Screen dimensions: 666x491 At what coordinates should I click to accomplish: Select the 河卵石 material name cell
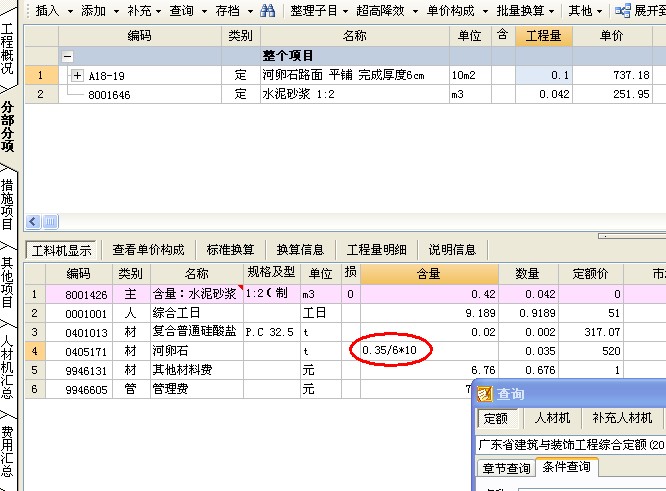[197, 351]
